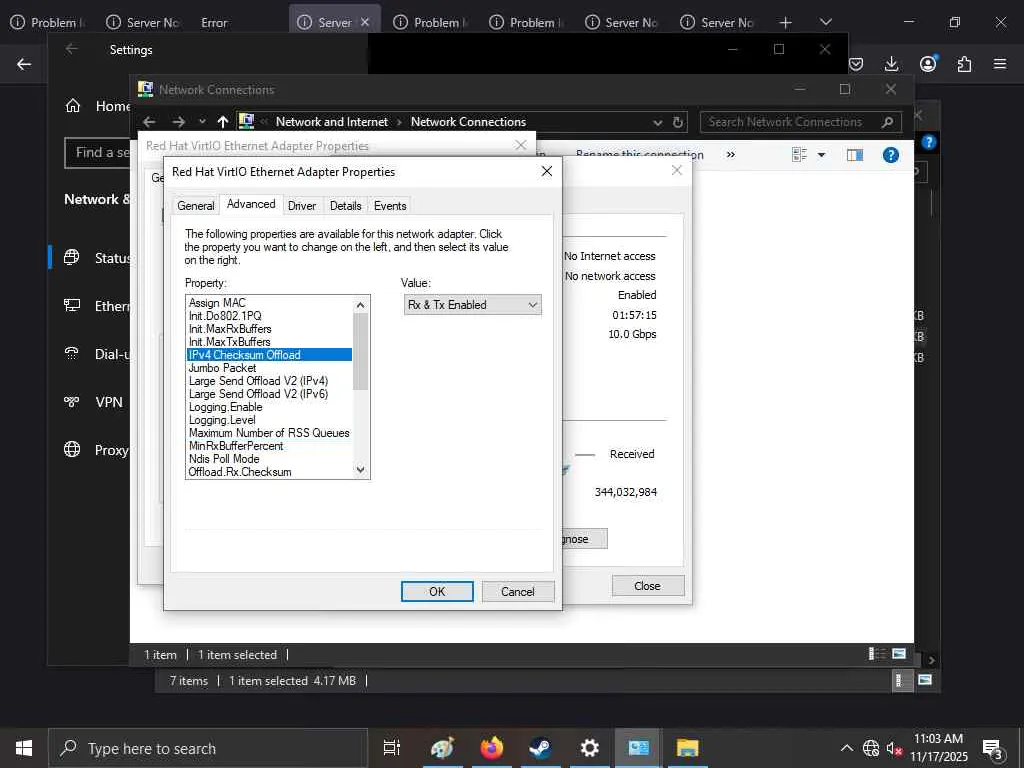Open the Windows Start menu
1024x768 pixels.
(x=24, y=748)
